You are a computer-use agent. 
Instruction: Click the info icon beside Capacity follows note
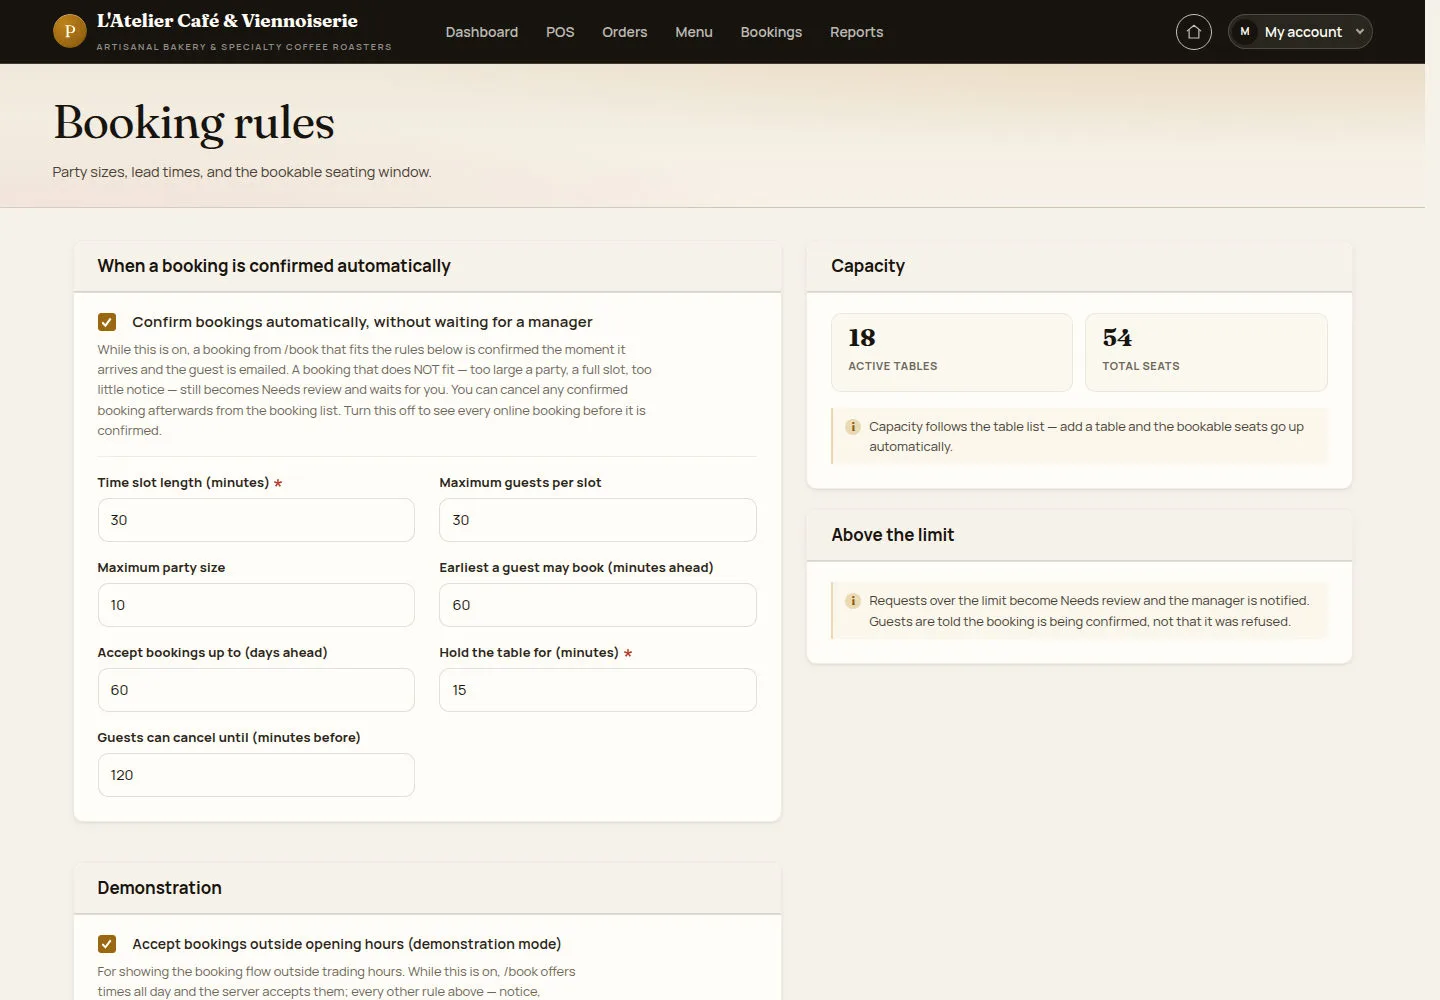click(853, 427)
